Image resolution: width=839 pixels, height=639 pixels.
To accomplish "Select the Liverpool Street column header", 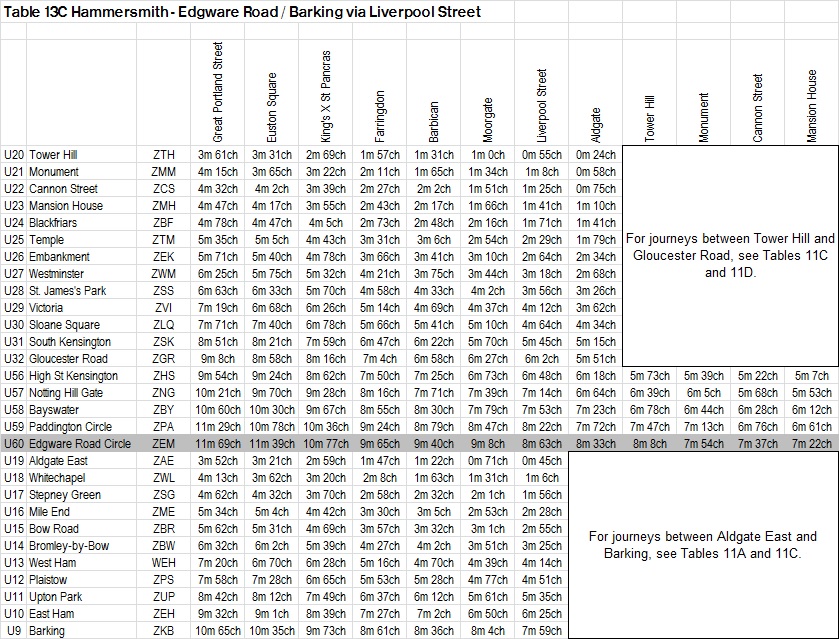I will [x=542, y=105].
